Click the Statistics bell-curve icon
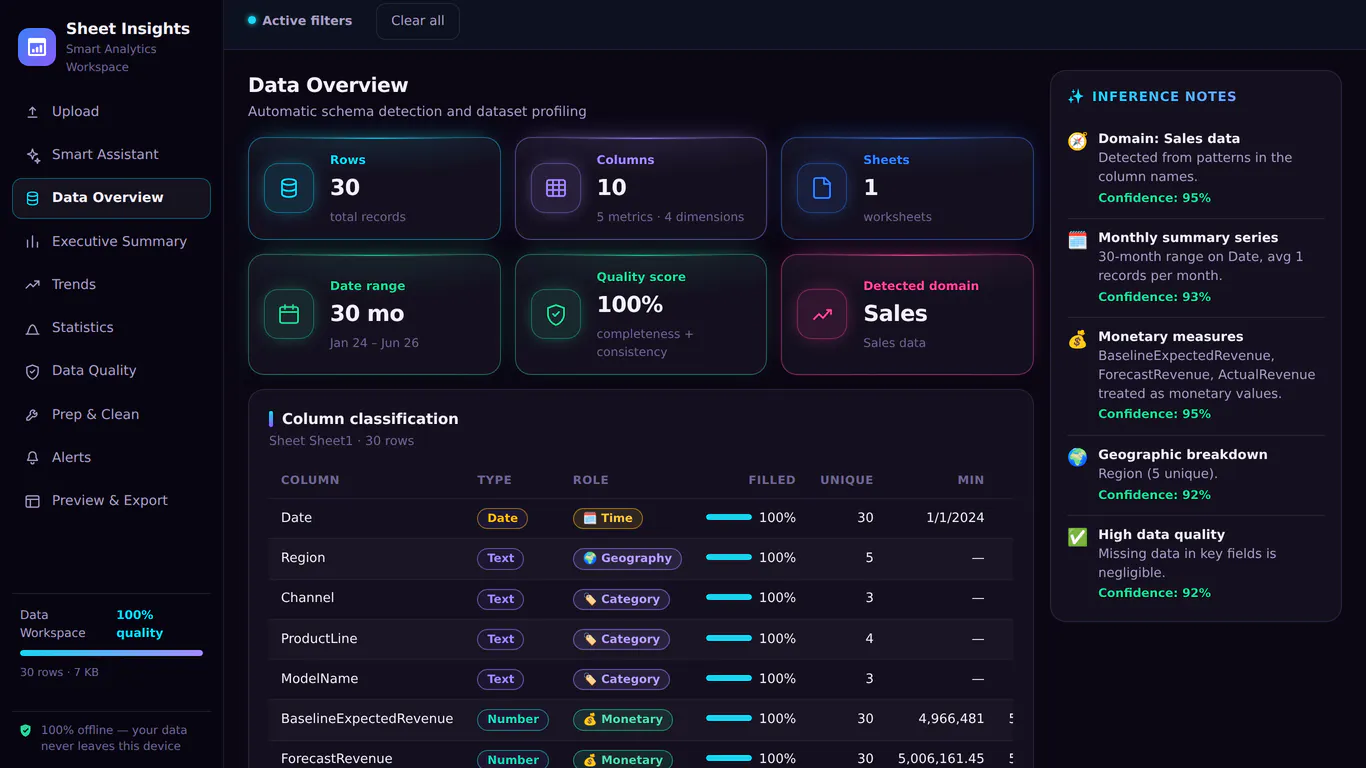The height and width of the screenshot is (768, 1366). click(x=32, y=328)
